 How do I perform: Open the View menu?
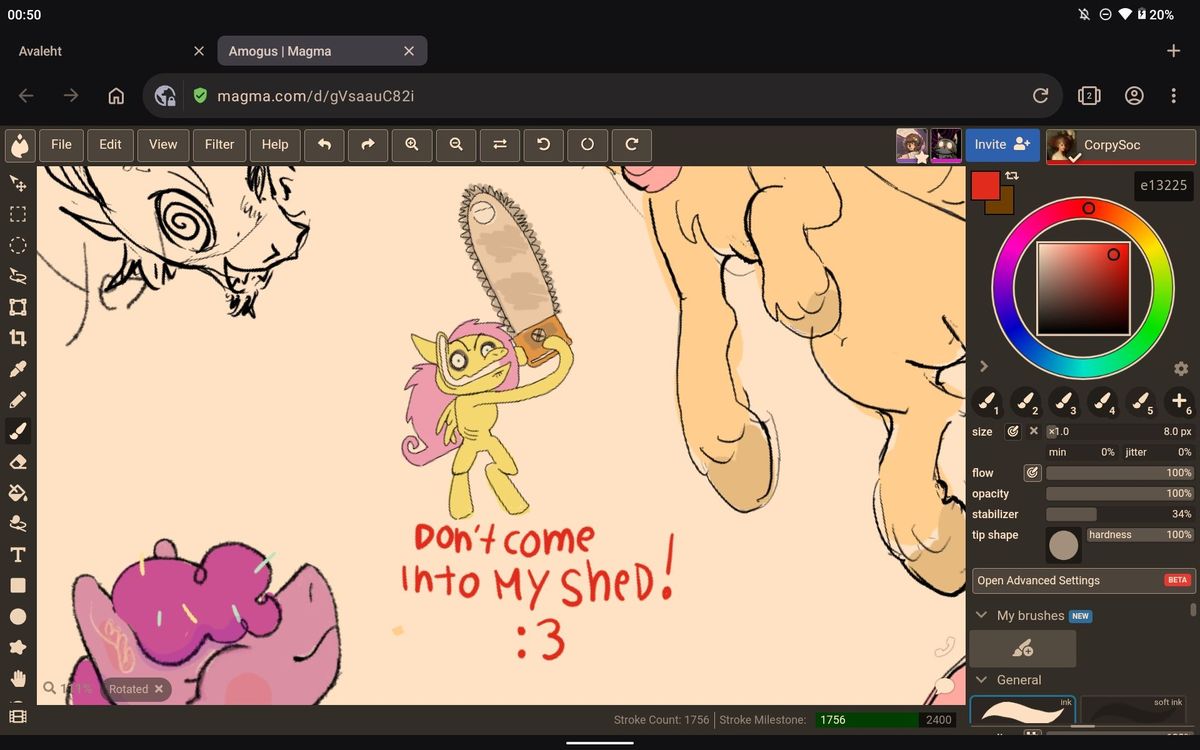pyautogui.click(x=163, y=145)
